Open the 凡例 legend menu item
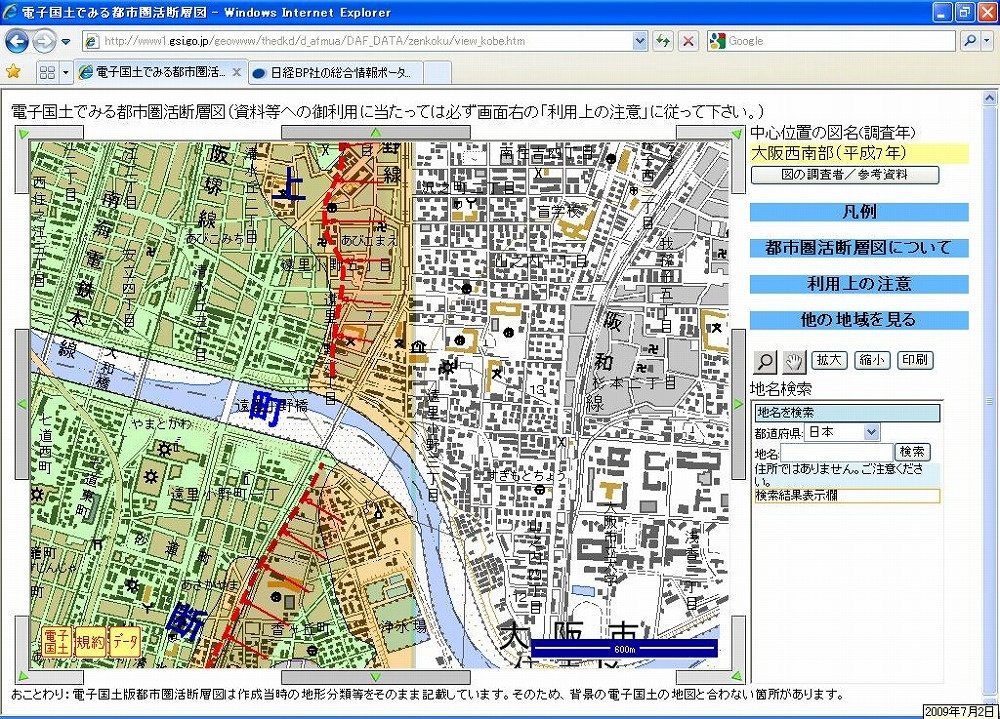The image size is (1000, 719). click(859, 212)
